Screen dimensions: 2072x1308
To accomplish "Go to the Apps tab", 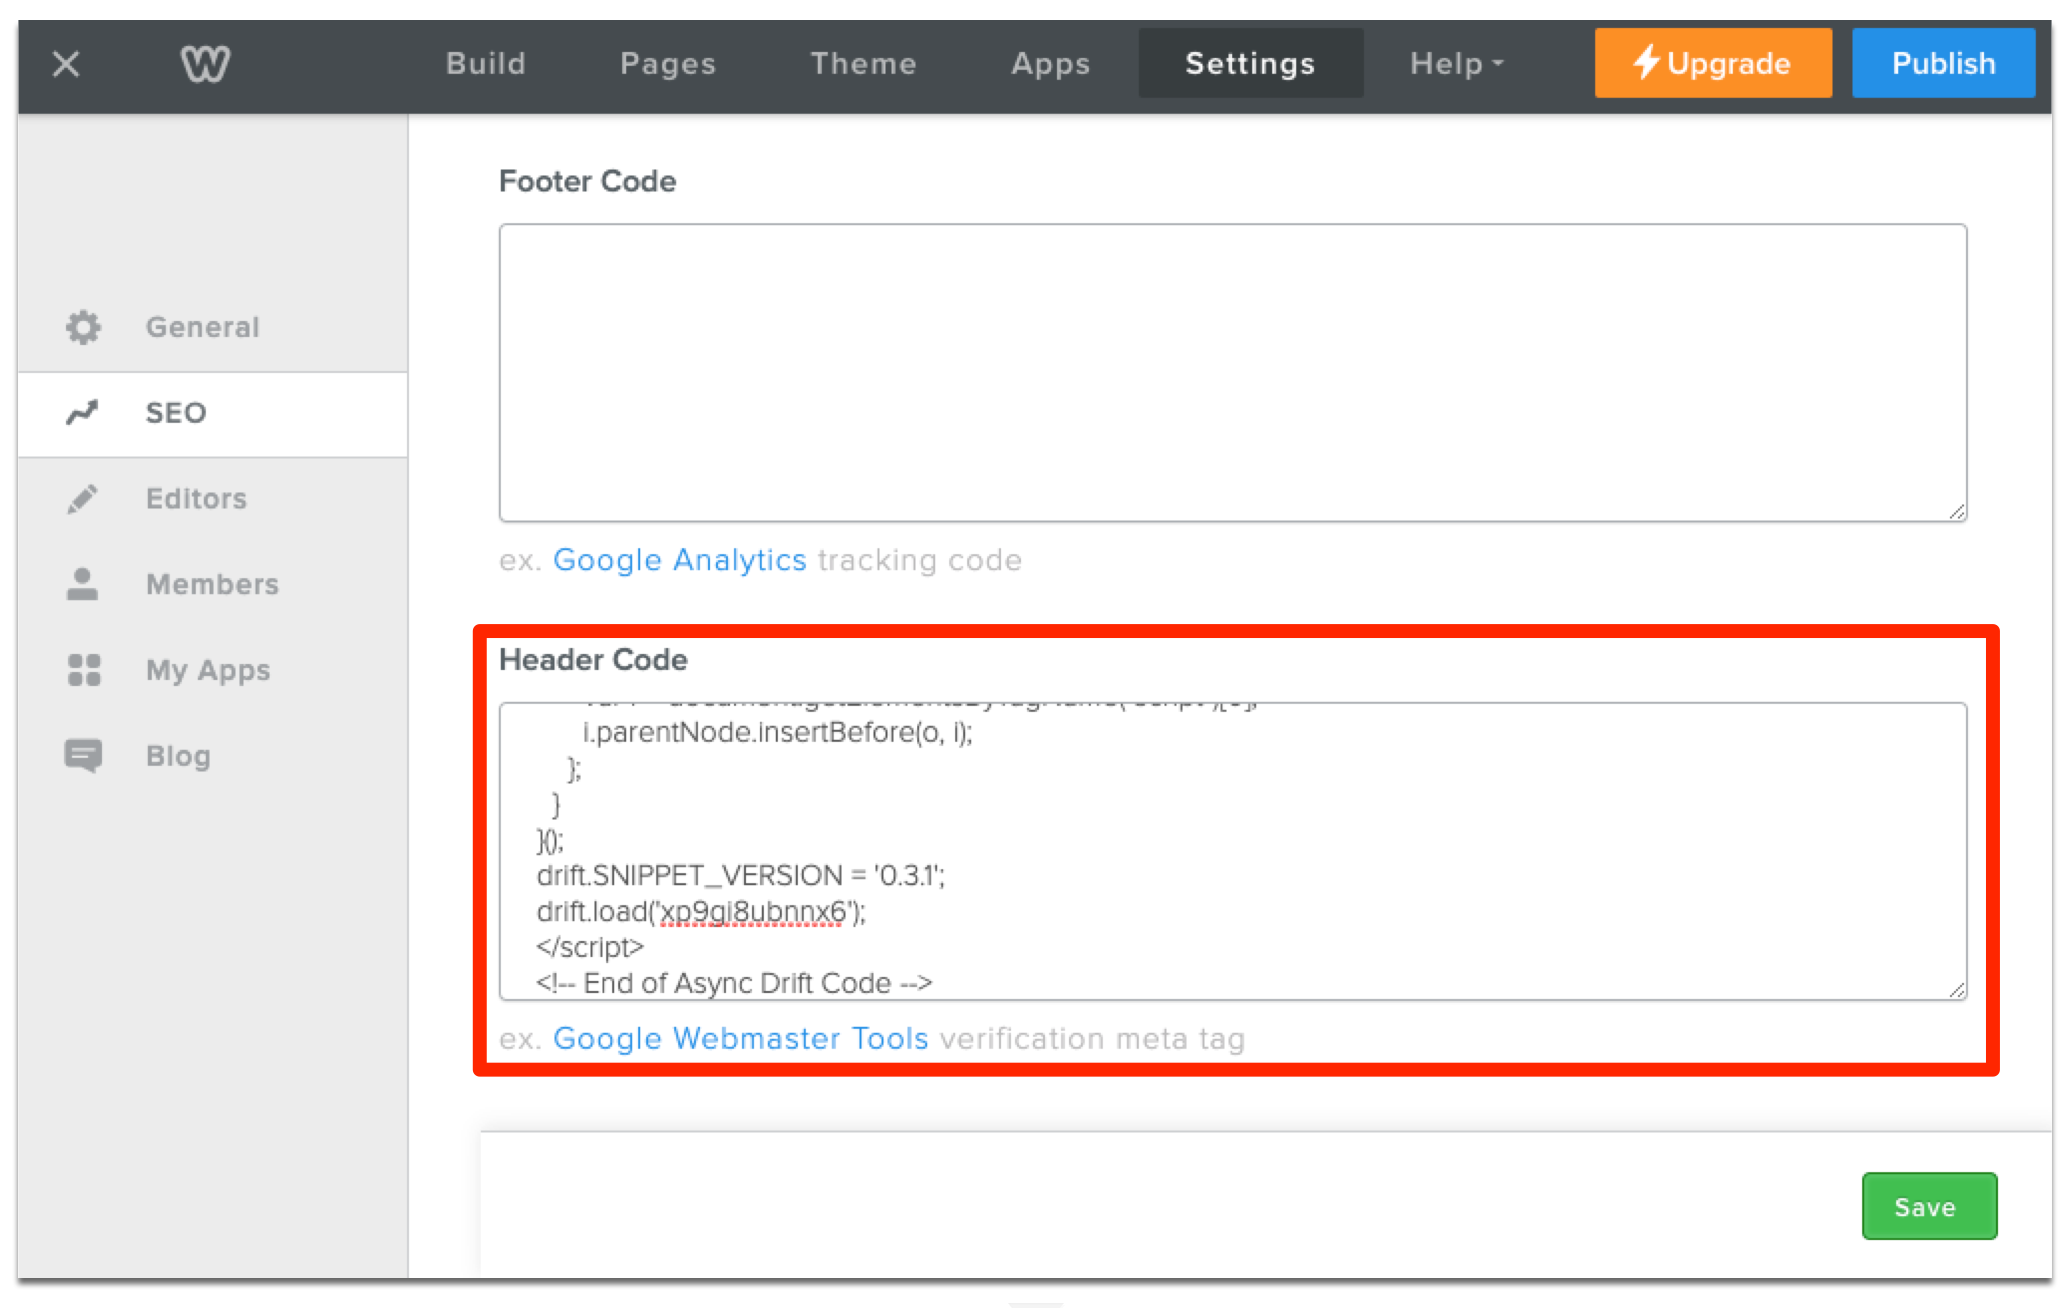I will tap(1050, 63).
